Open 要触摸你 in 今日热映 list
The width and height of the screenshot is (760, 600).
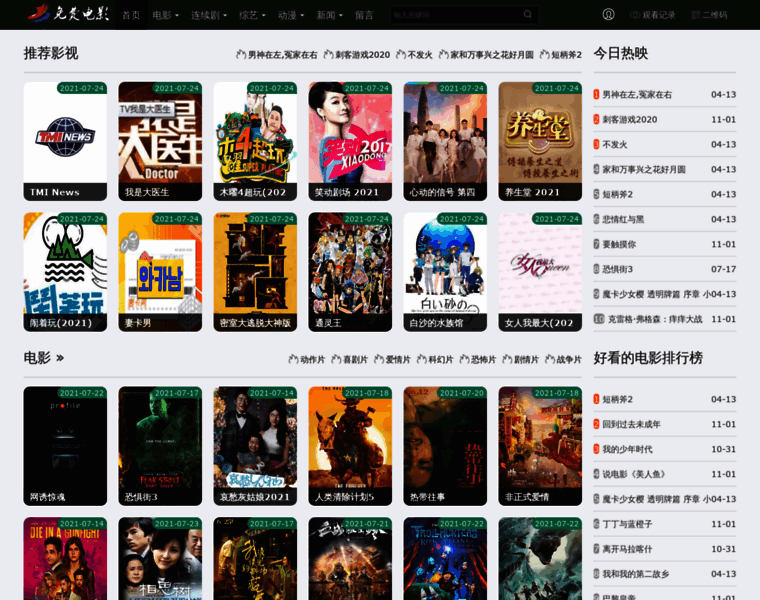[x=619, y=245]
